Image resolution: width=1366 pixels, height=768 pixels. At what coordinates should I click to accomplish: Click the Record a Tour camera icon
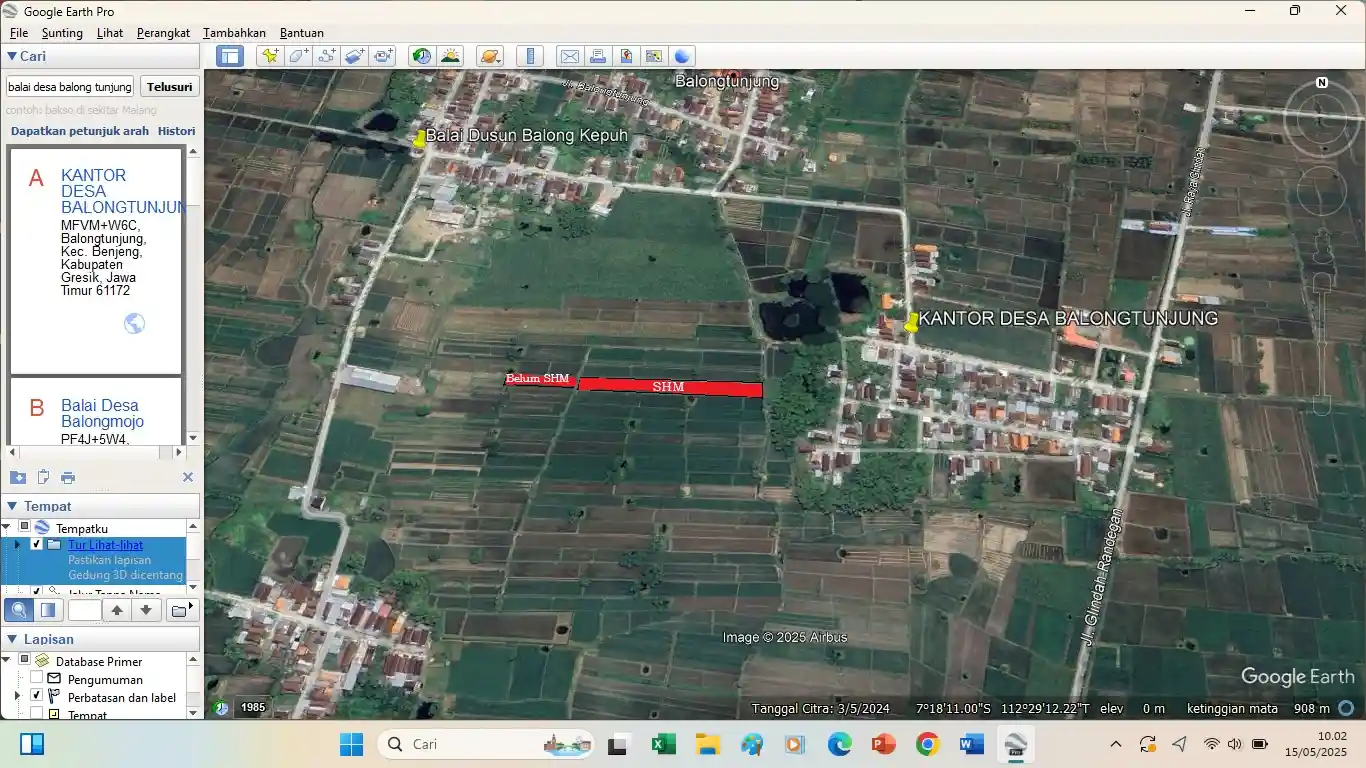384,56
